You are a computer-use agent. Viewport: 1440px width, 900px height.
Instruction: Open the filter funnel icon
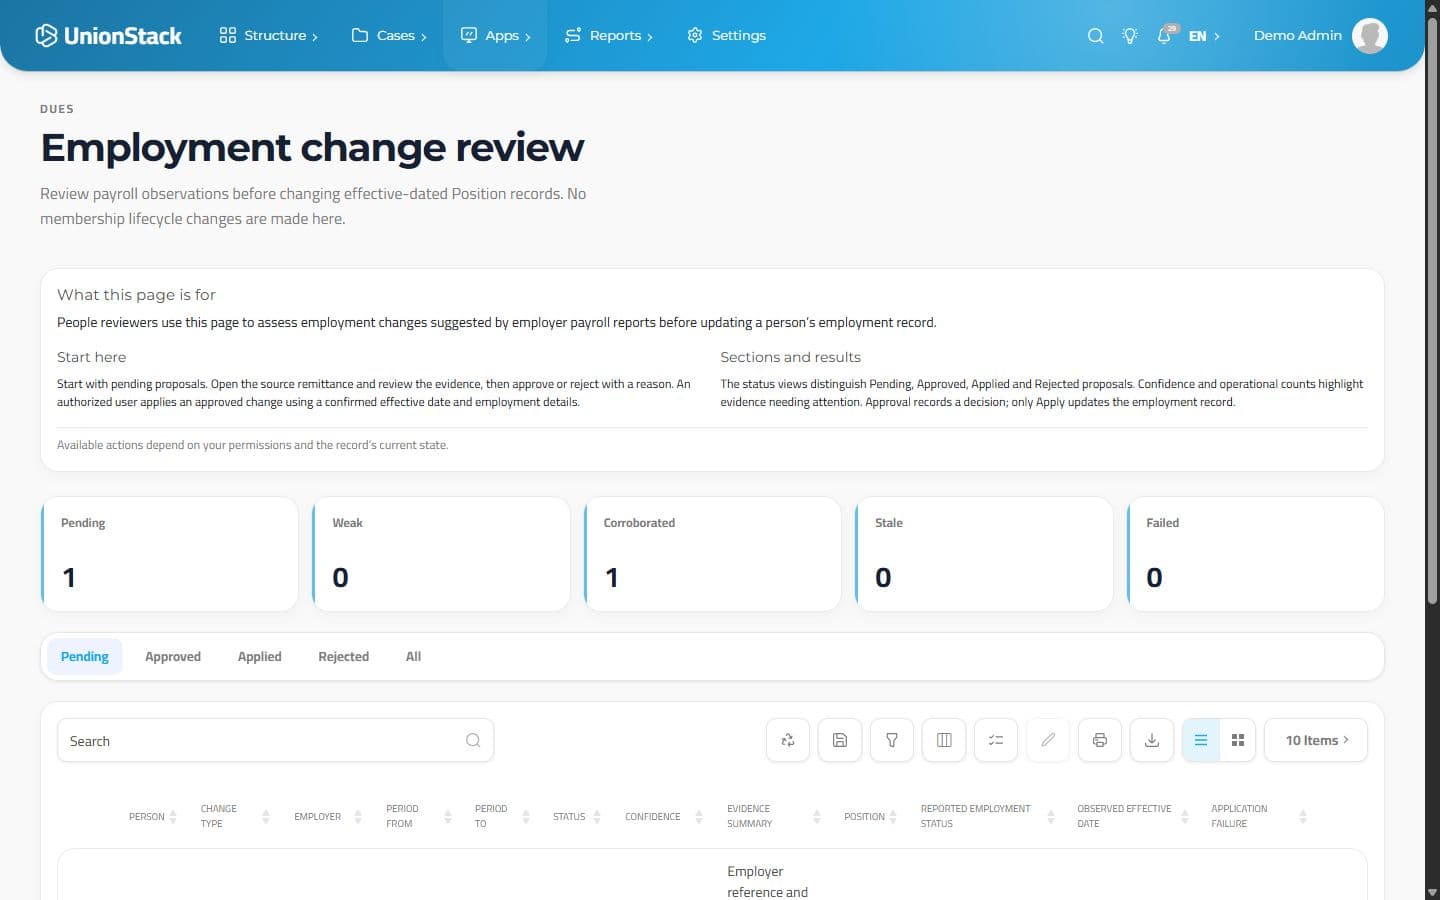(x=892, y=740)
